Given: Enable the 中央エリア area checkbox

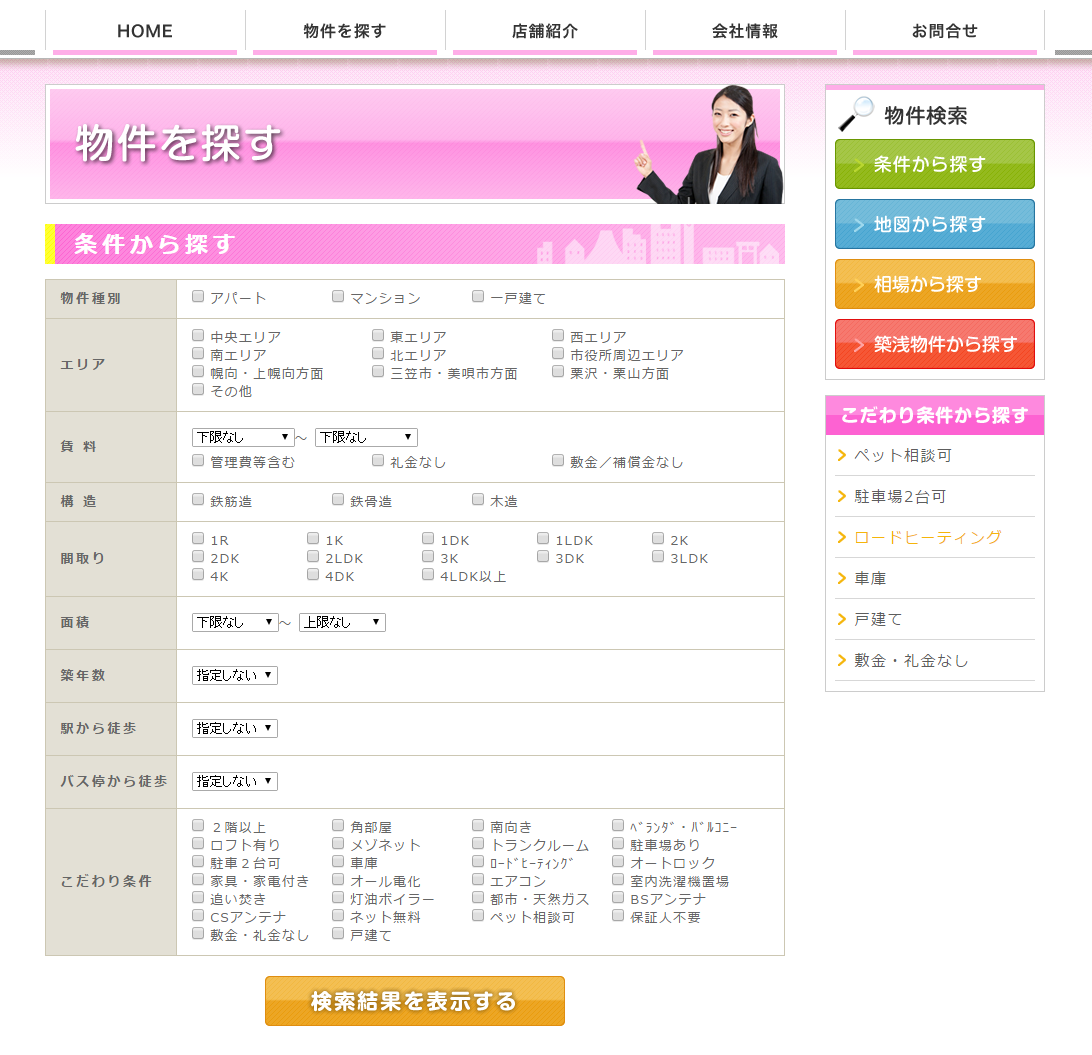Looking at the screenshot, I should pos(198,336).
